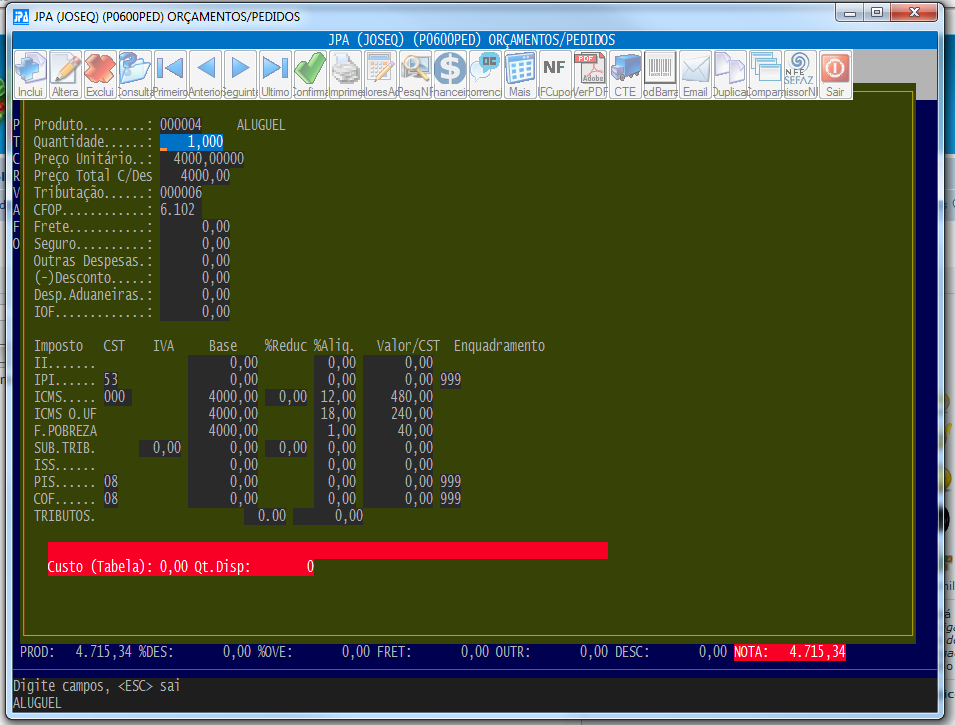Click the red X Exclui icon
Screen dimensions: 955x725
point(100,75)
